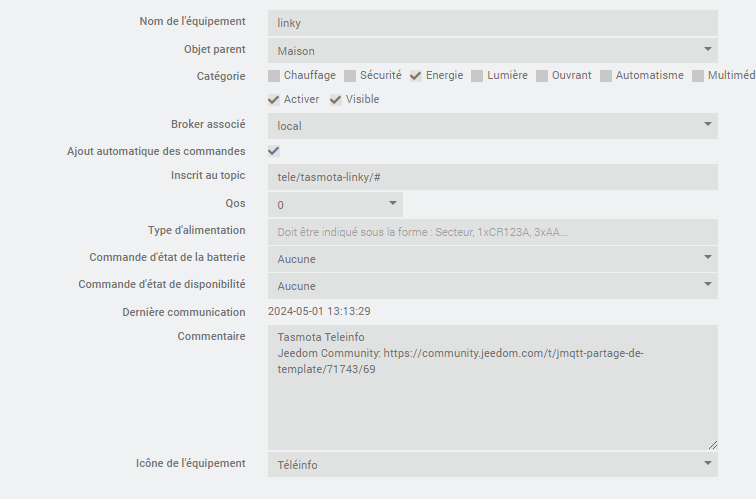Image resolution: width=756 pixels, height=499 pixels.
Task: Click the Type d'alimentation input field
Action: coord(493,232)
